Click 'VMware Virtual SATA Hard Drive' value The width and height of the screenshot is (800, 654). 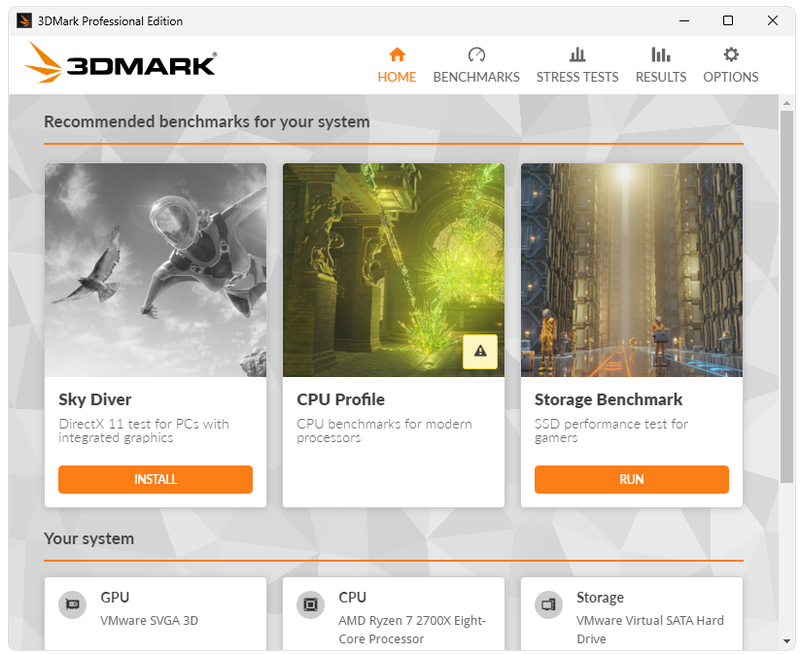tap(650, 630)
